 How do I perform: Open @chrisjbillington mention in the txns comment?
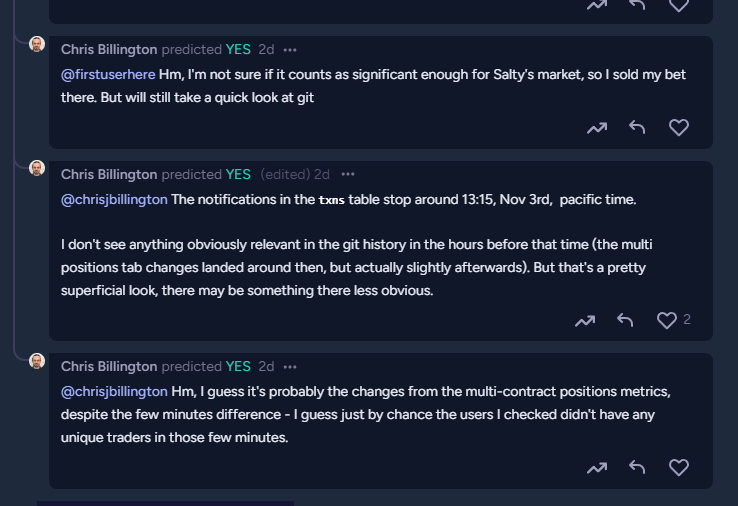[114, 200]
